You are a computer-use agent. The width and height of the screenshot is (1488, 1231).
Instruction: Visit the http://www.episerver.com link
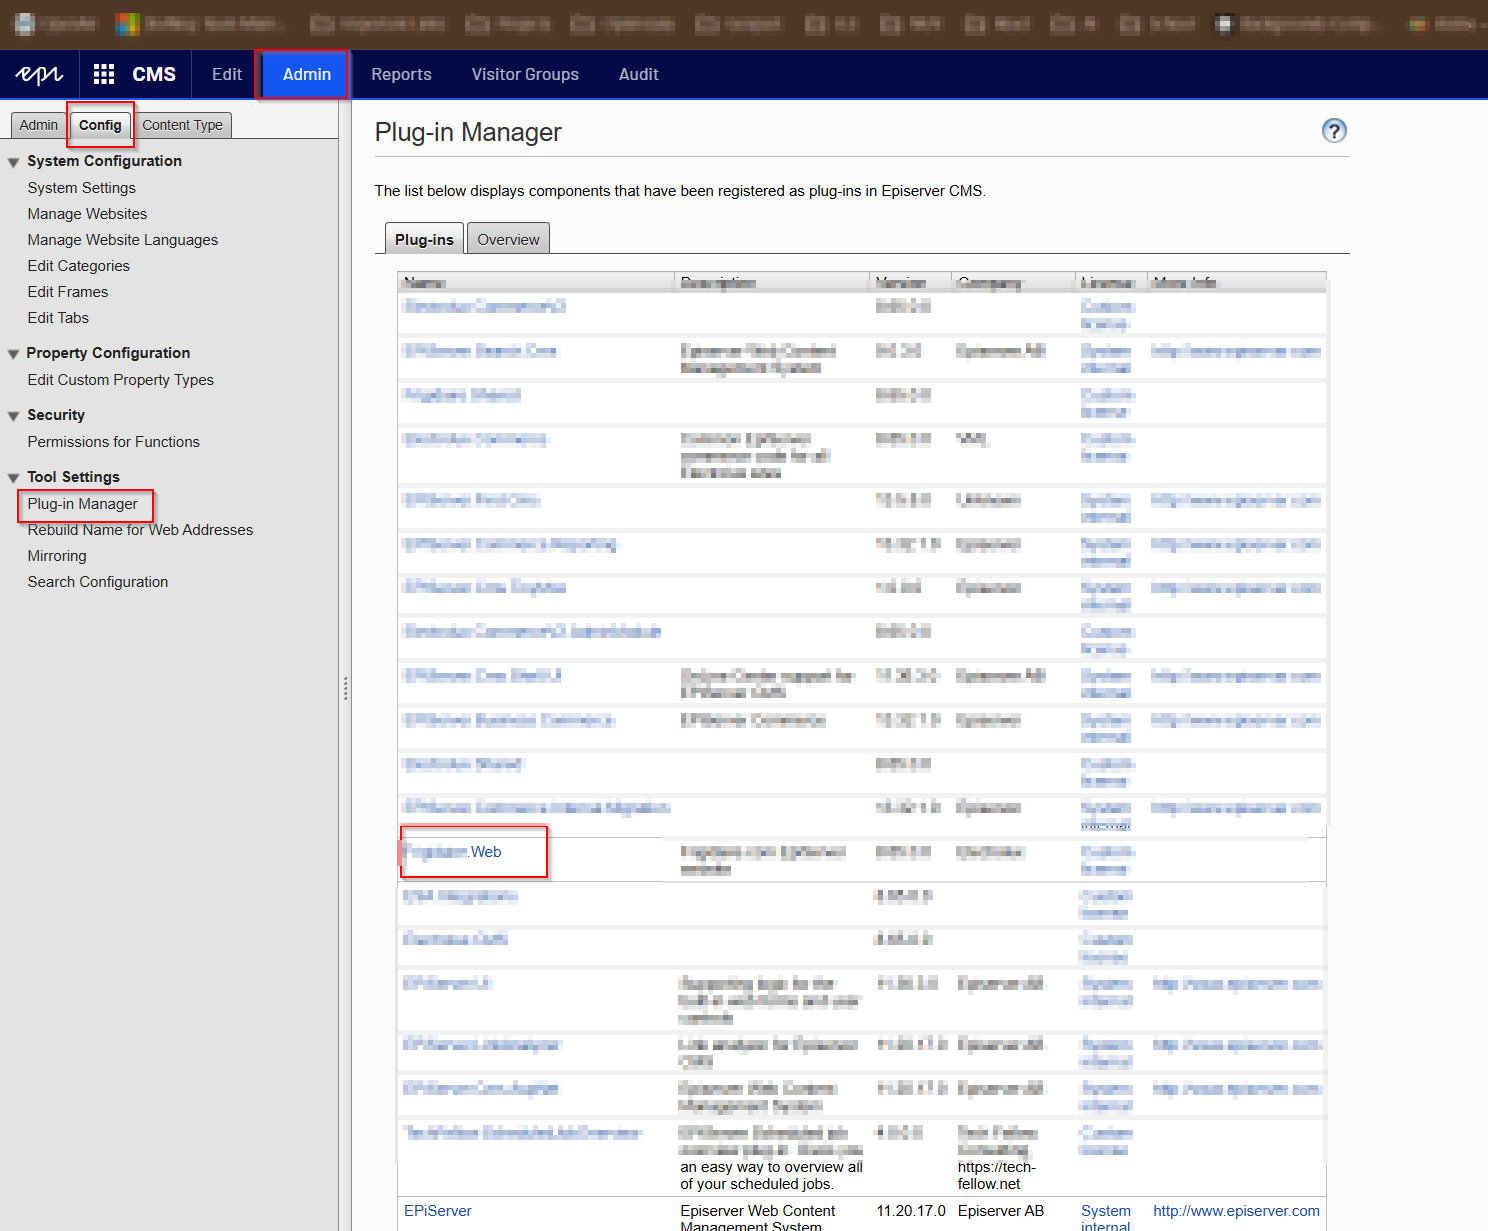coord(1236,1210)
